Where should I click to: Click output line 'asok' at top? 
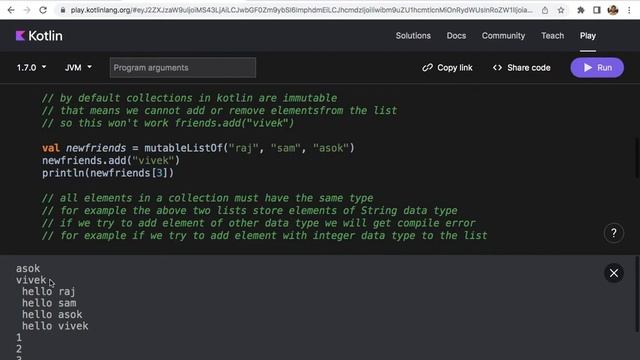(28, 269)
